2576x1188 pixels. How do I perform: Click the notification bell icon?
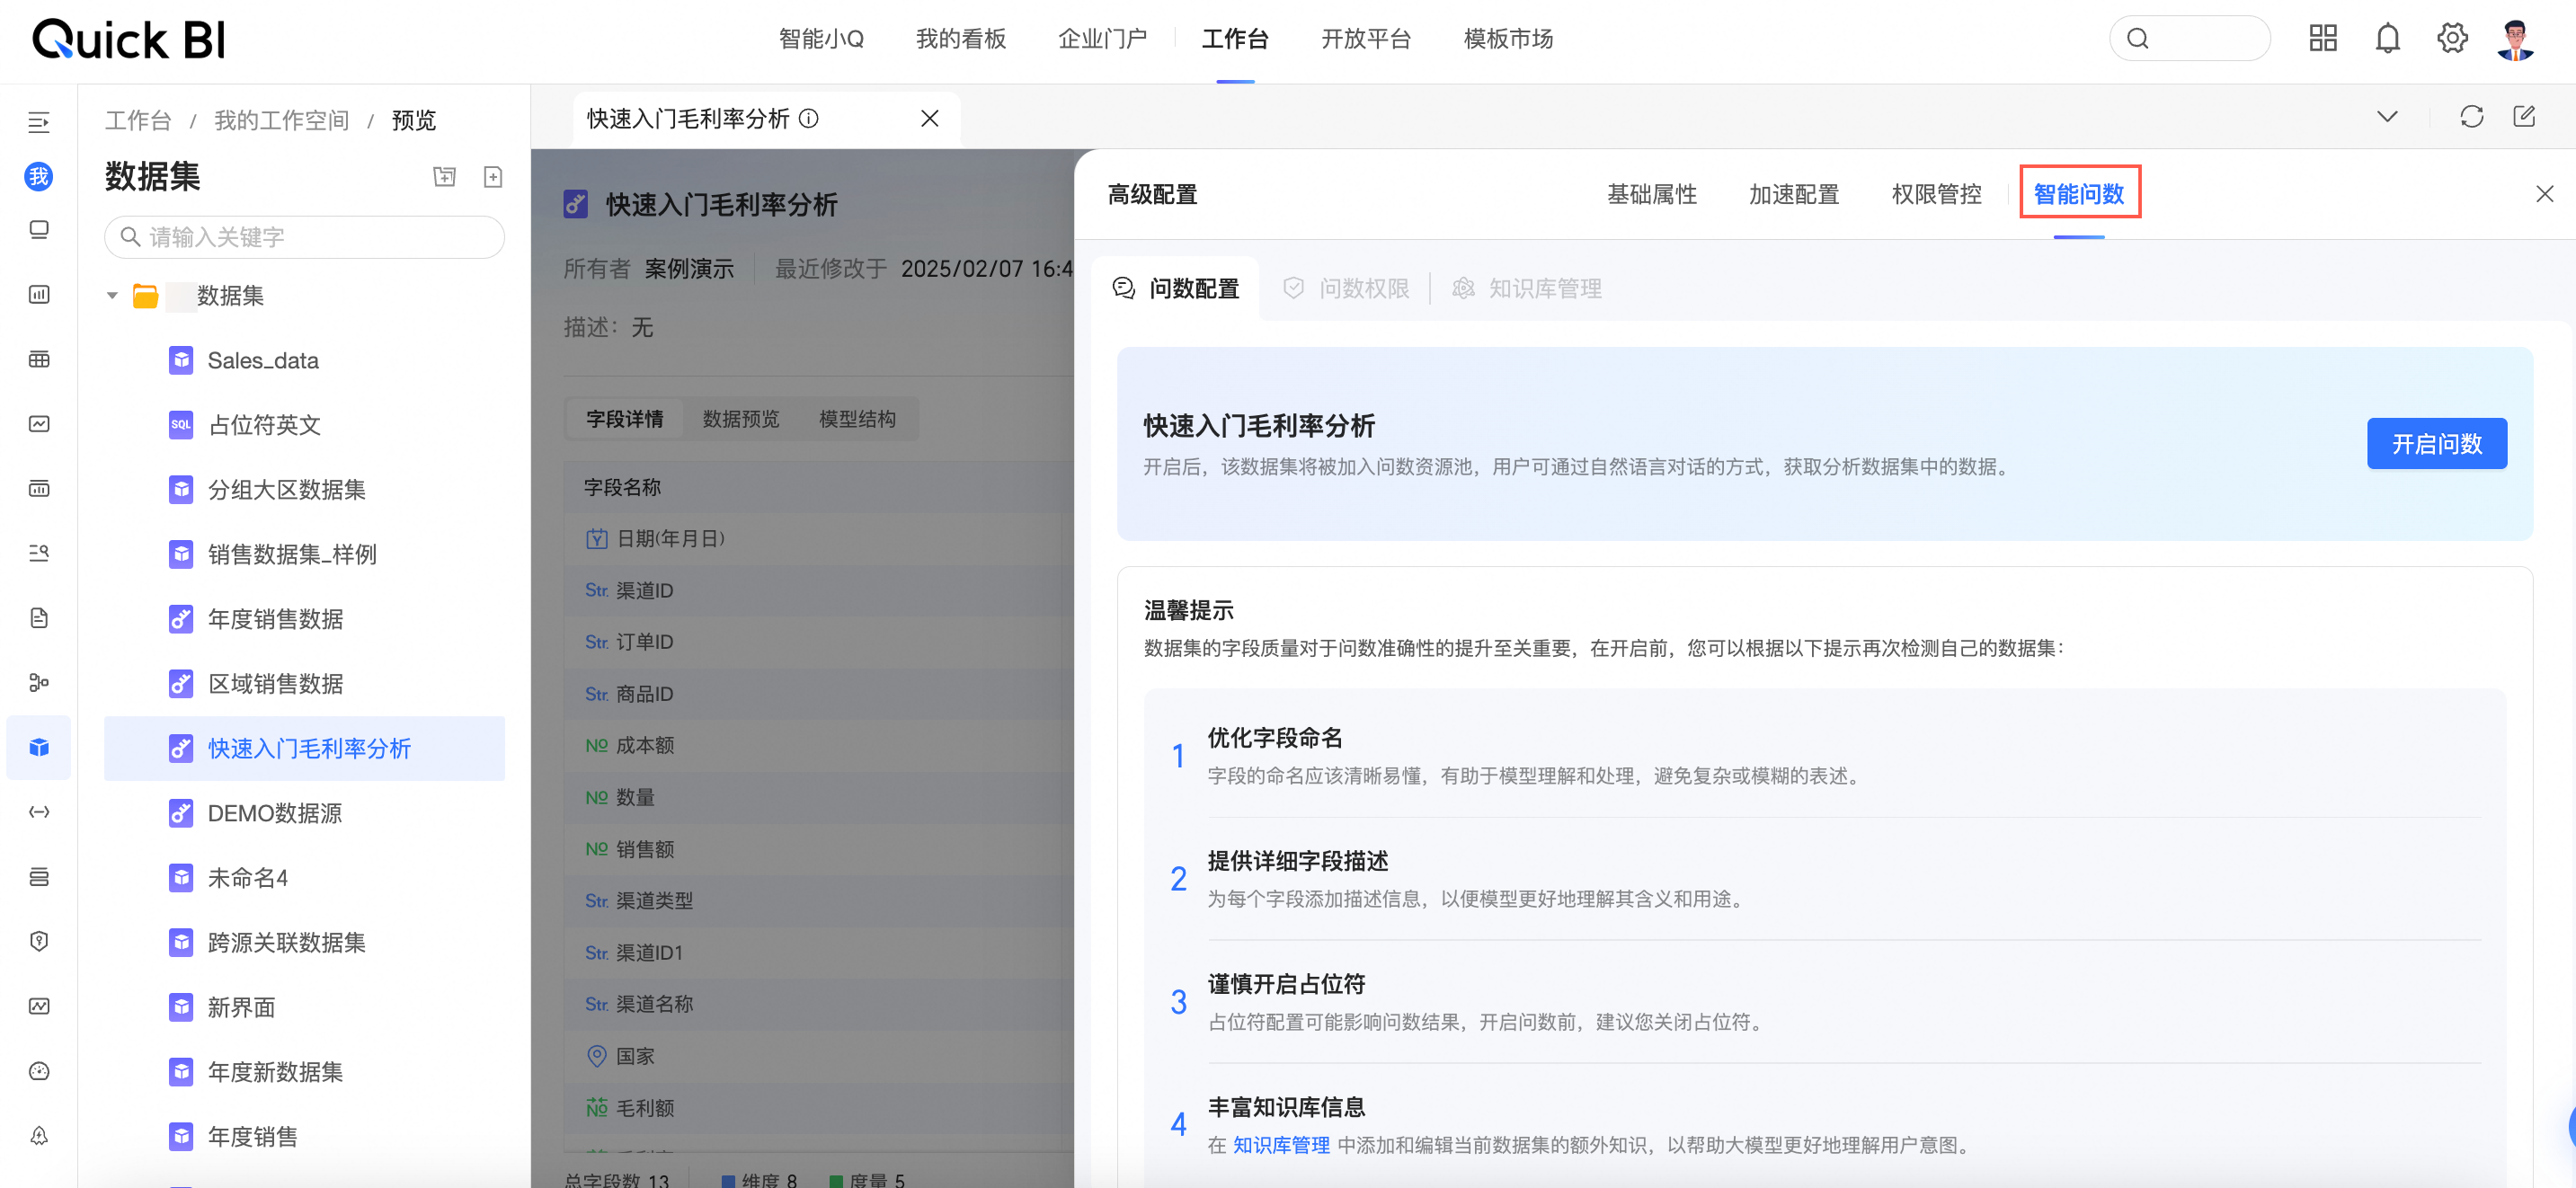pos(2387,39)
